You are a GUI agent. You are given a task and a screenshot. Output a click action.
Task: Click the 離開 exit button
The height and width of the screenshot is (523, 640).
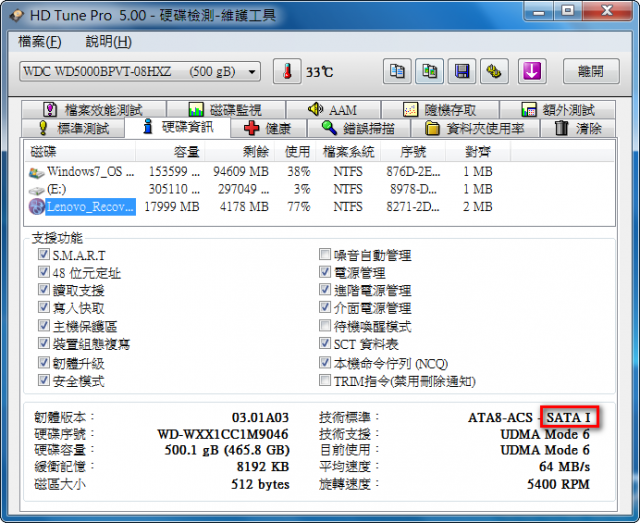click(x=591, y=71)
